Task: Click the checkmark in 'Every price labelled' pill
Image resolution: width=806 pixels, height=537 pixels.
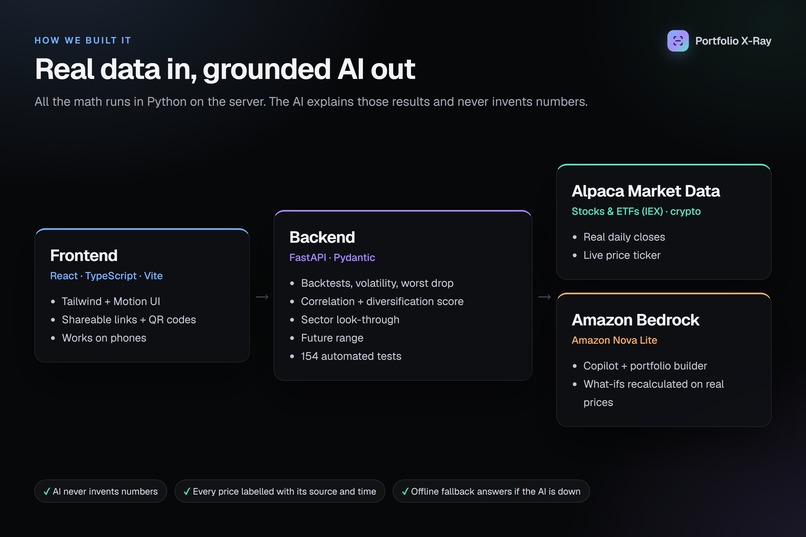Action: point(187,491)
